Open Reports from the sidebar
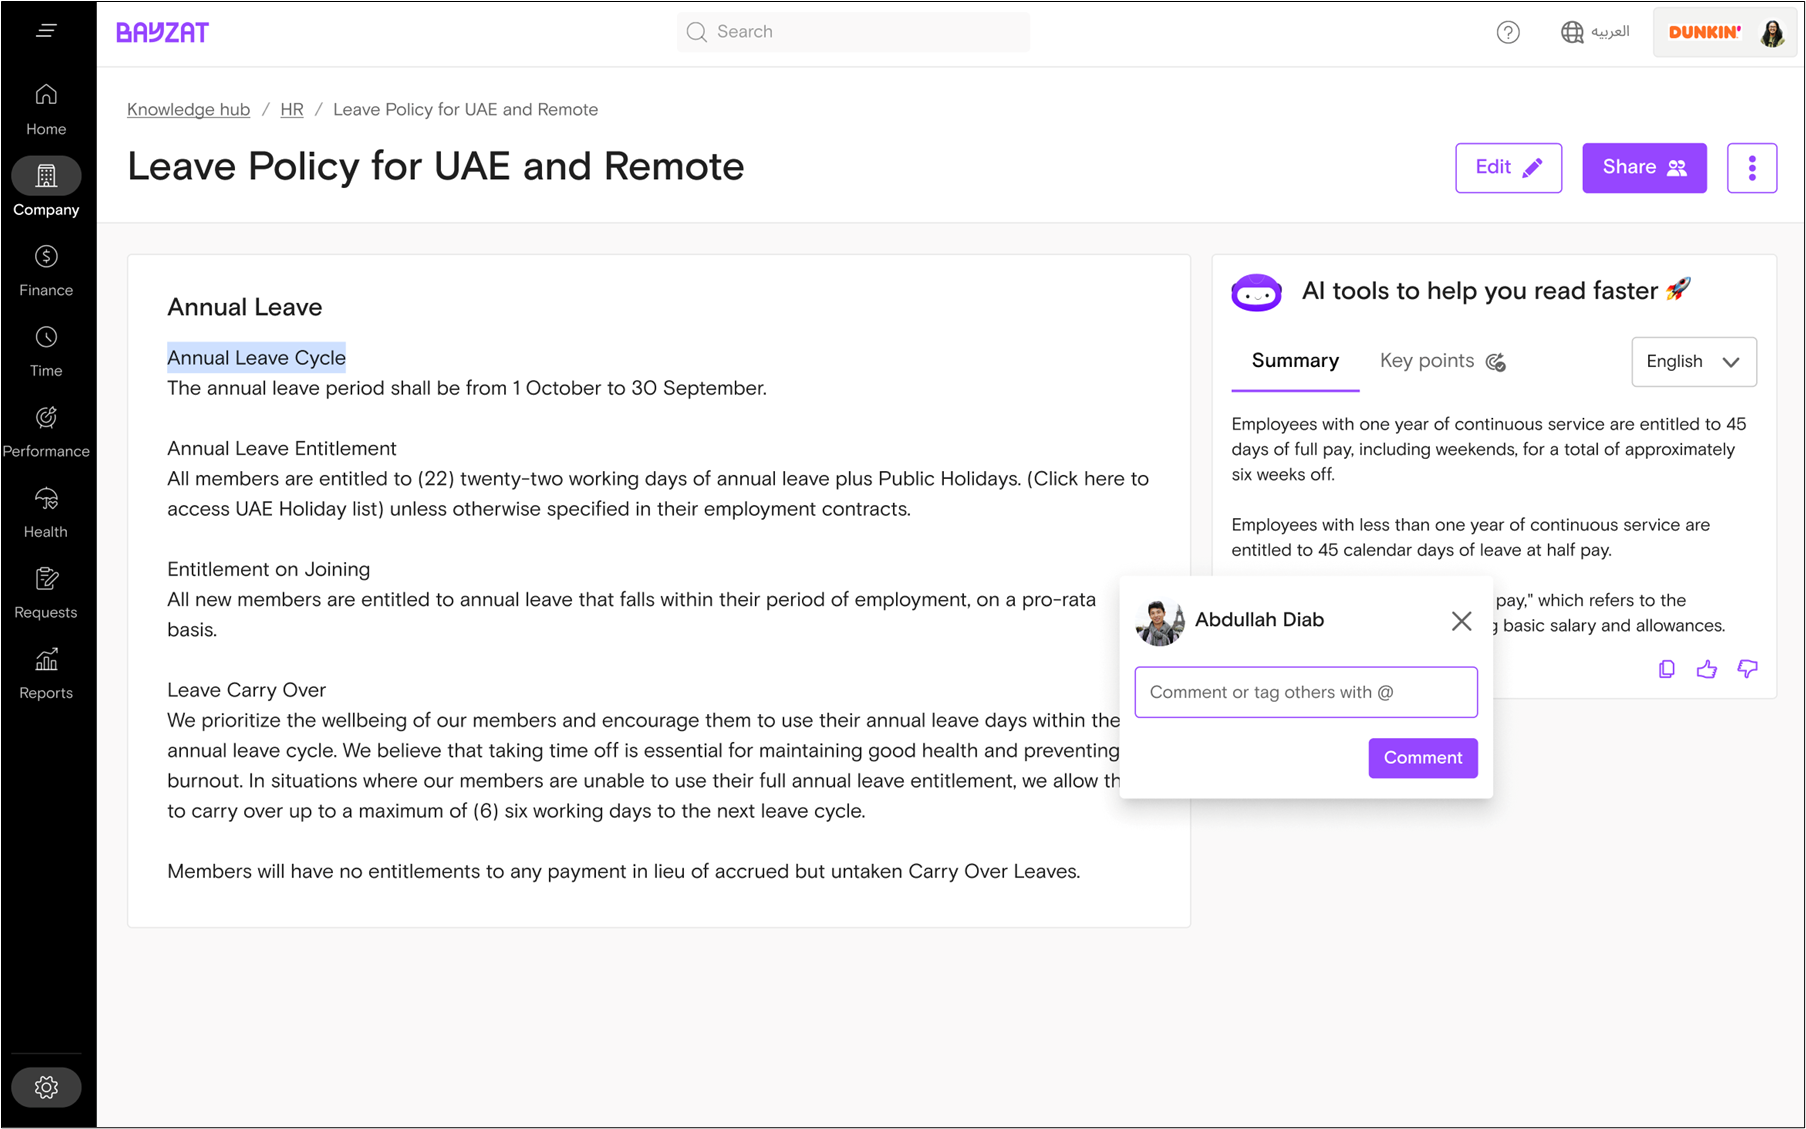 pos(46,674)
